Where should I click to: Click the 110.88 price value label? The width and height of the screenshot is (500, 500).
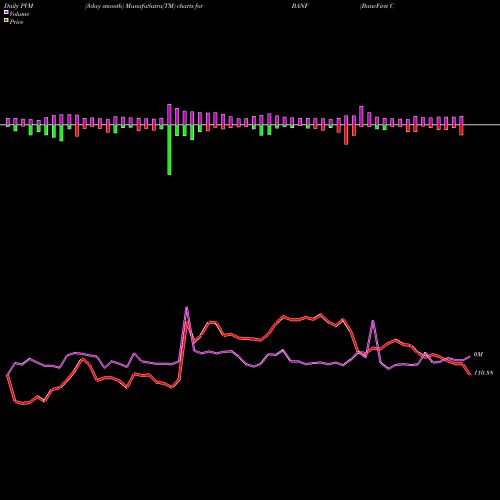click(x=483, y=373)
